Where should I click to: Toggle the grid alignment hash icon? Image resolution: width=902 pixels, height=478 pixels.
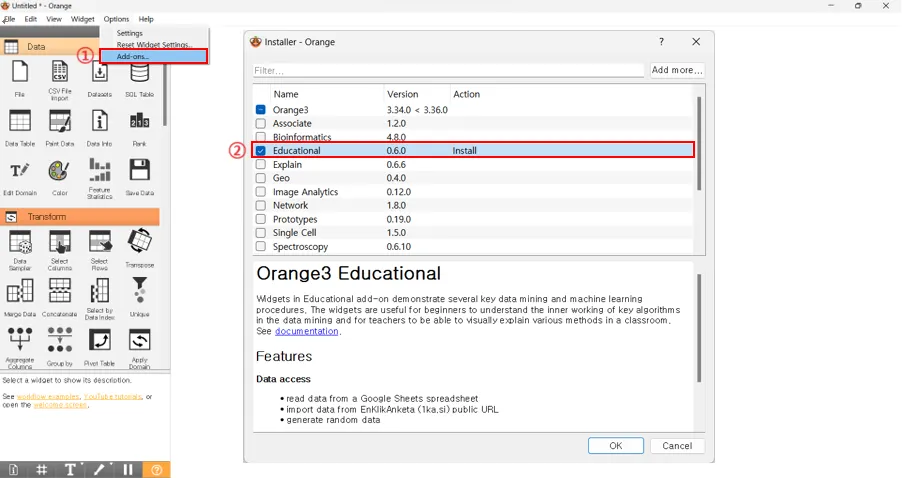(41, 469)
